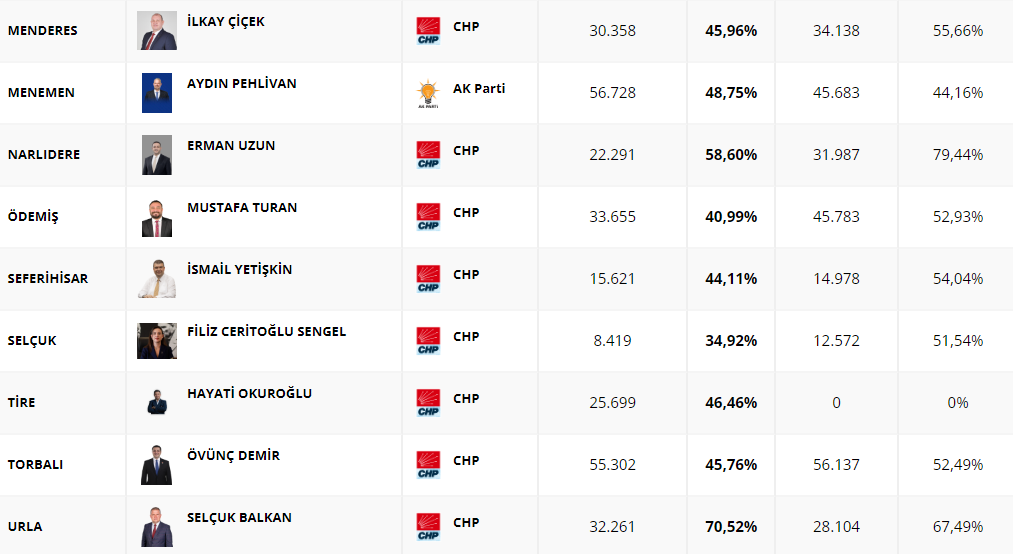The image size is (1013, 554).
Task: Select the candidate name Erman Uzun
Action: click(x=231, y=146)
